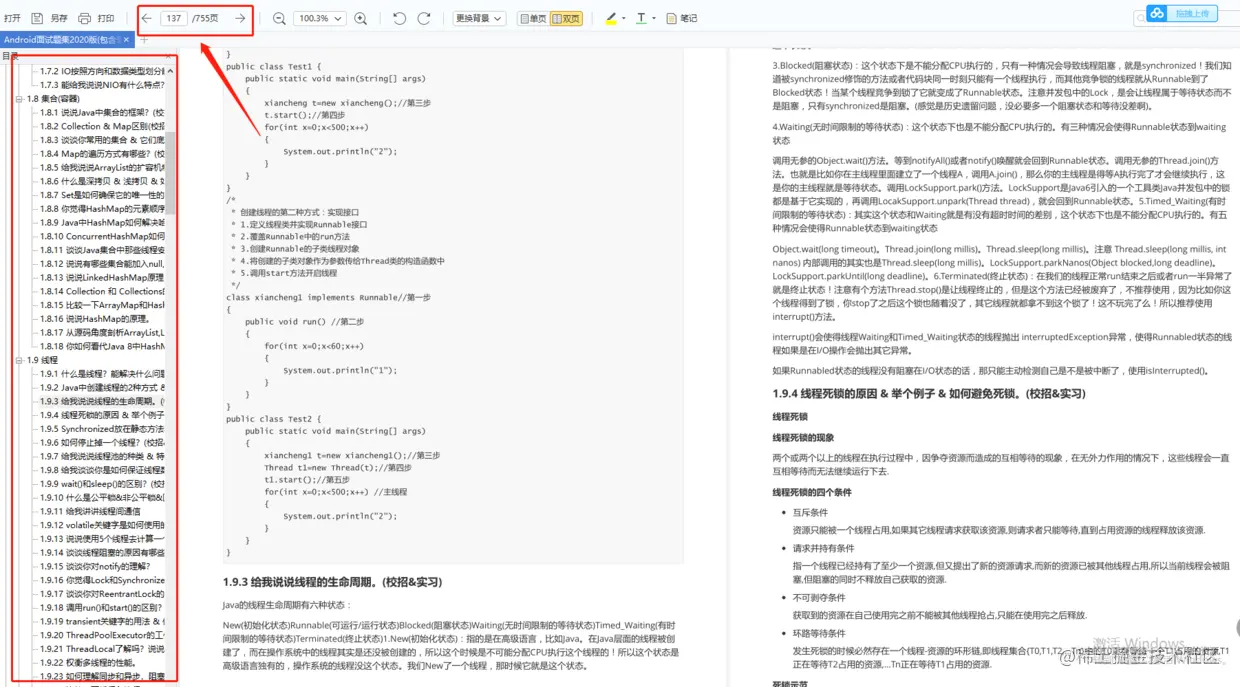Open outline item 1.8.14 Collection 和 Collections

coord(102,291)
